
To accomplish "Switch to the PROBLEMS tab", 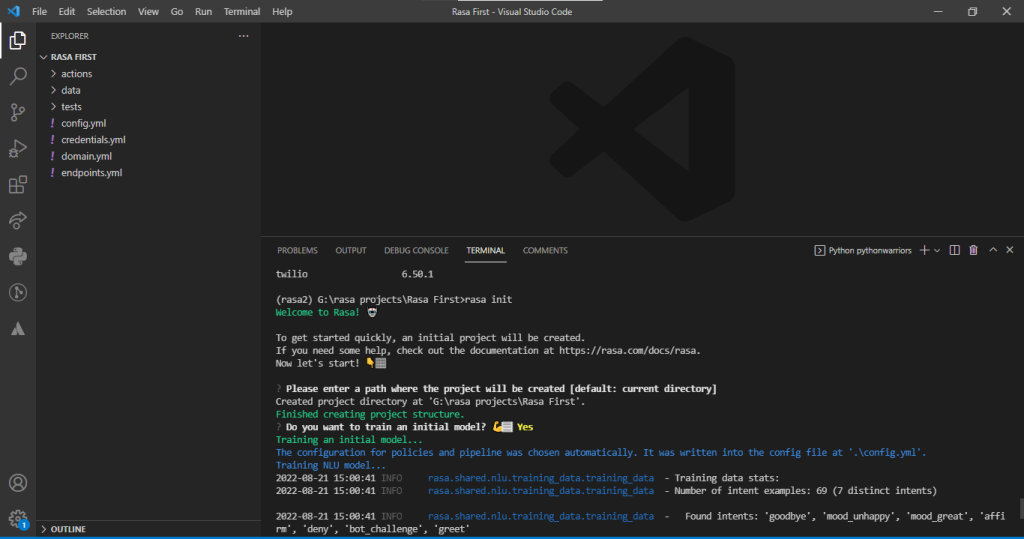I will [297, 250].
